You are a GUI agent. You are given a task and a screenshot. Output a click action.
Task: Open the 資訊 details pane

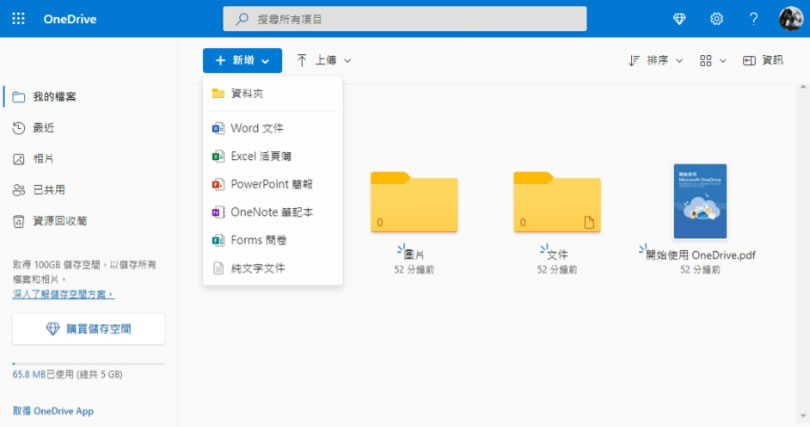coord(762,60)
